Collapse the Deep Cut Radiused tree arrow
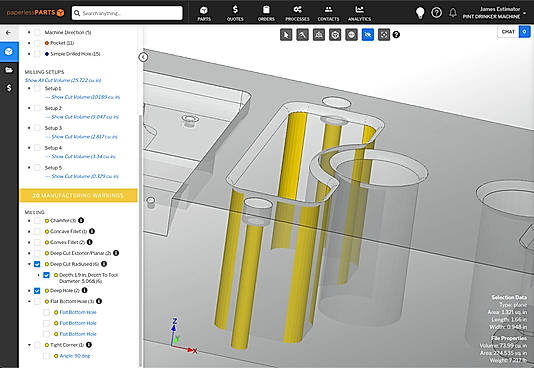The height and width of the screenshot is (368, 534). coord(29,264)
